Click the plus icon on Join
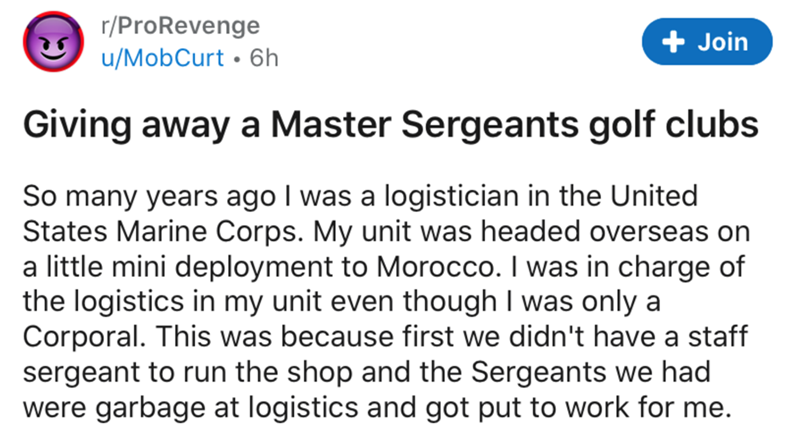This screenshot has height=440, width=800. click(x=671, y=42)
